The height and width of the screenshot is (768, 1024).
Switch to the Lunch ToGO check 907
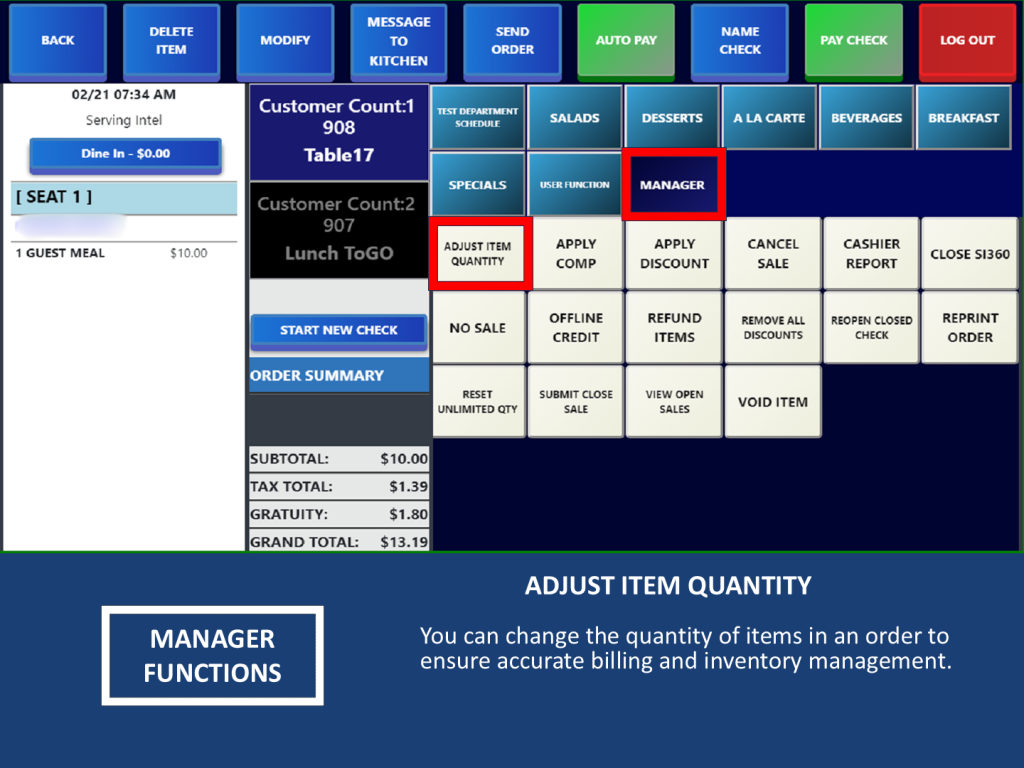click(x=338, y=229)
